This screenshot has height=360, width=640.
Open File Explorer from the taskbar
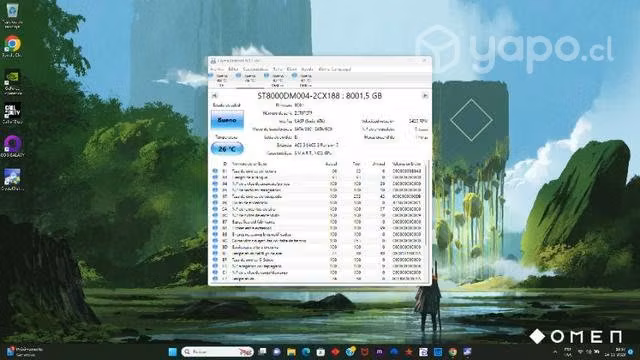(x=291, y=352)
